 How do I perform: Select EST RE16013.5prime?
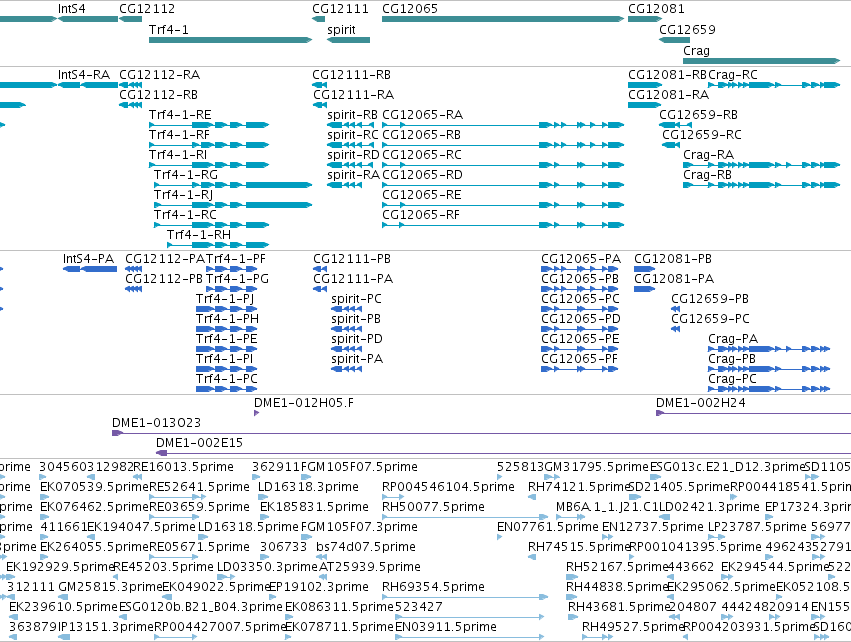pos(183,467)
